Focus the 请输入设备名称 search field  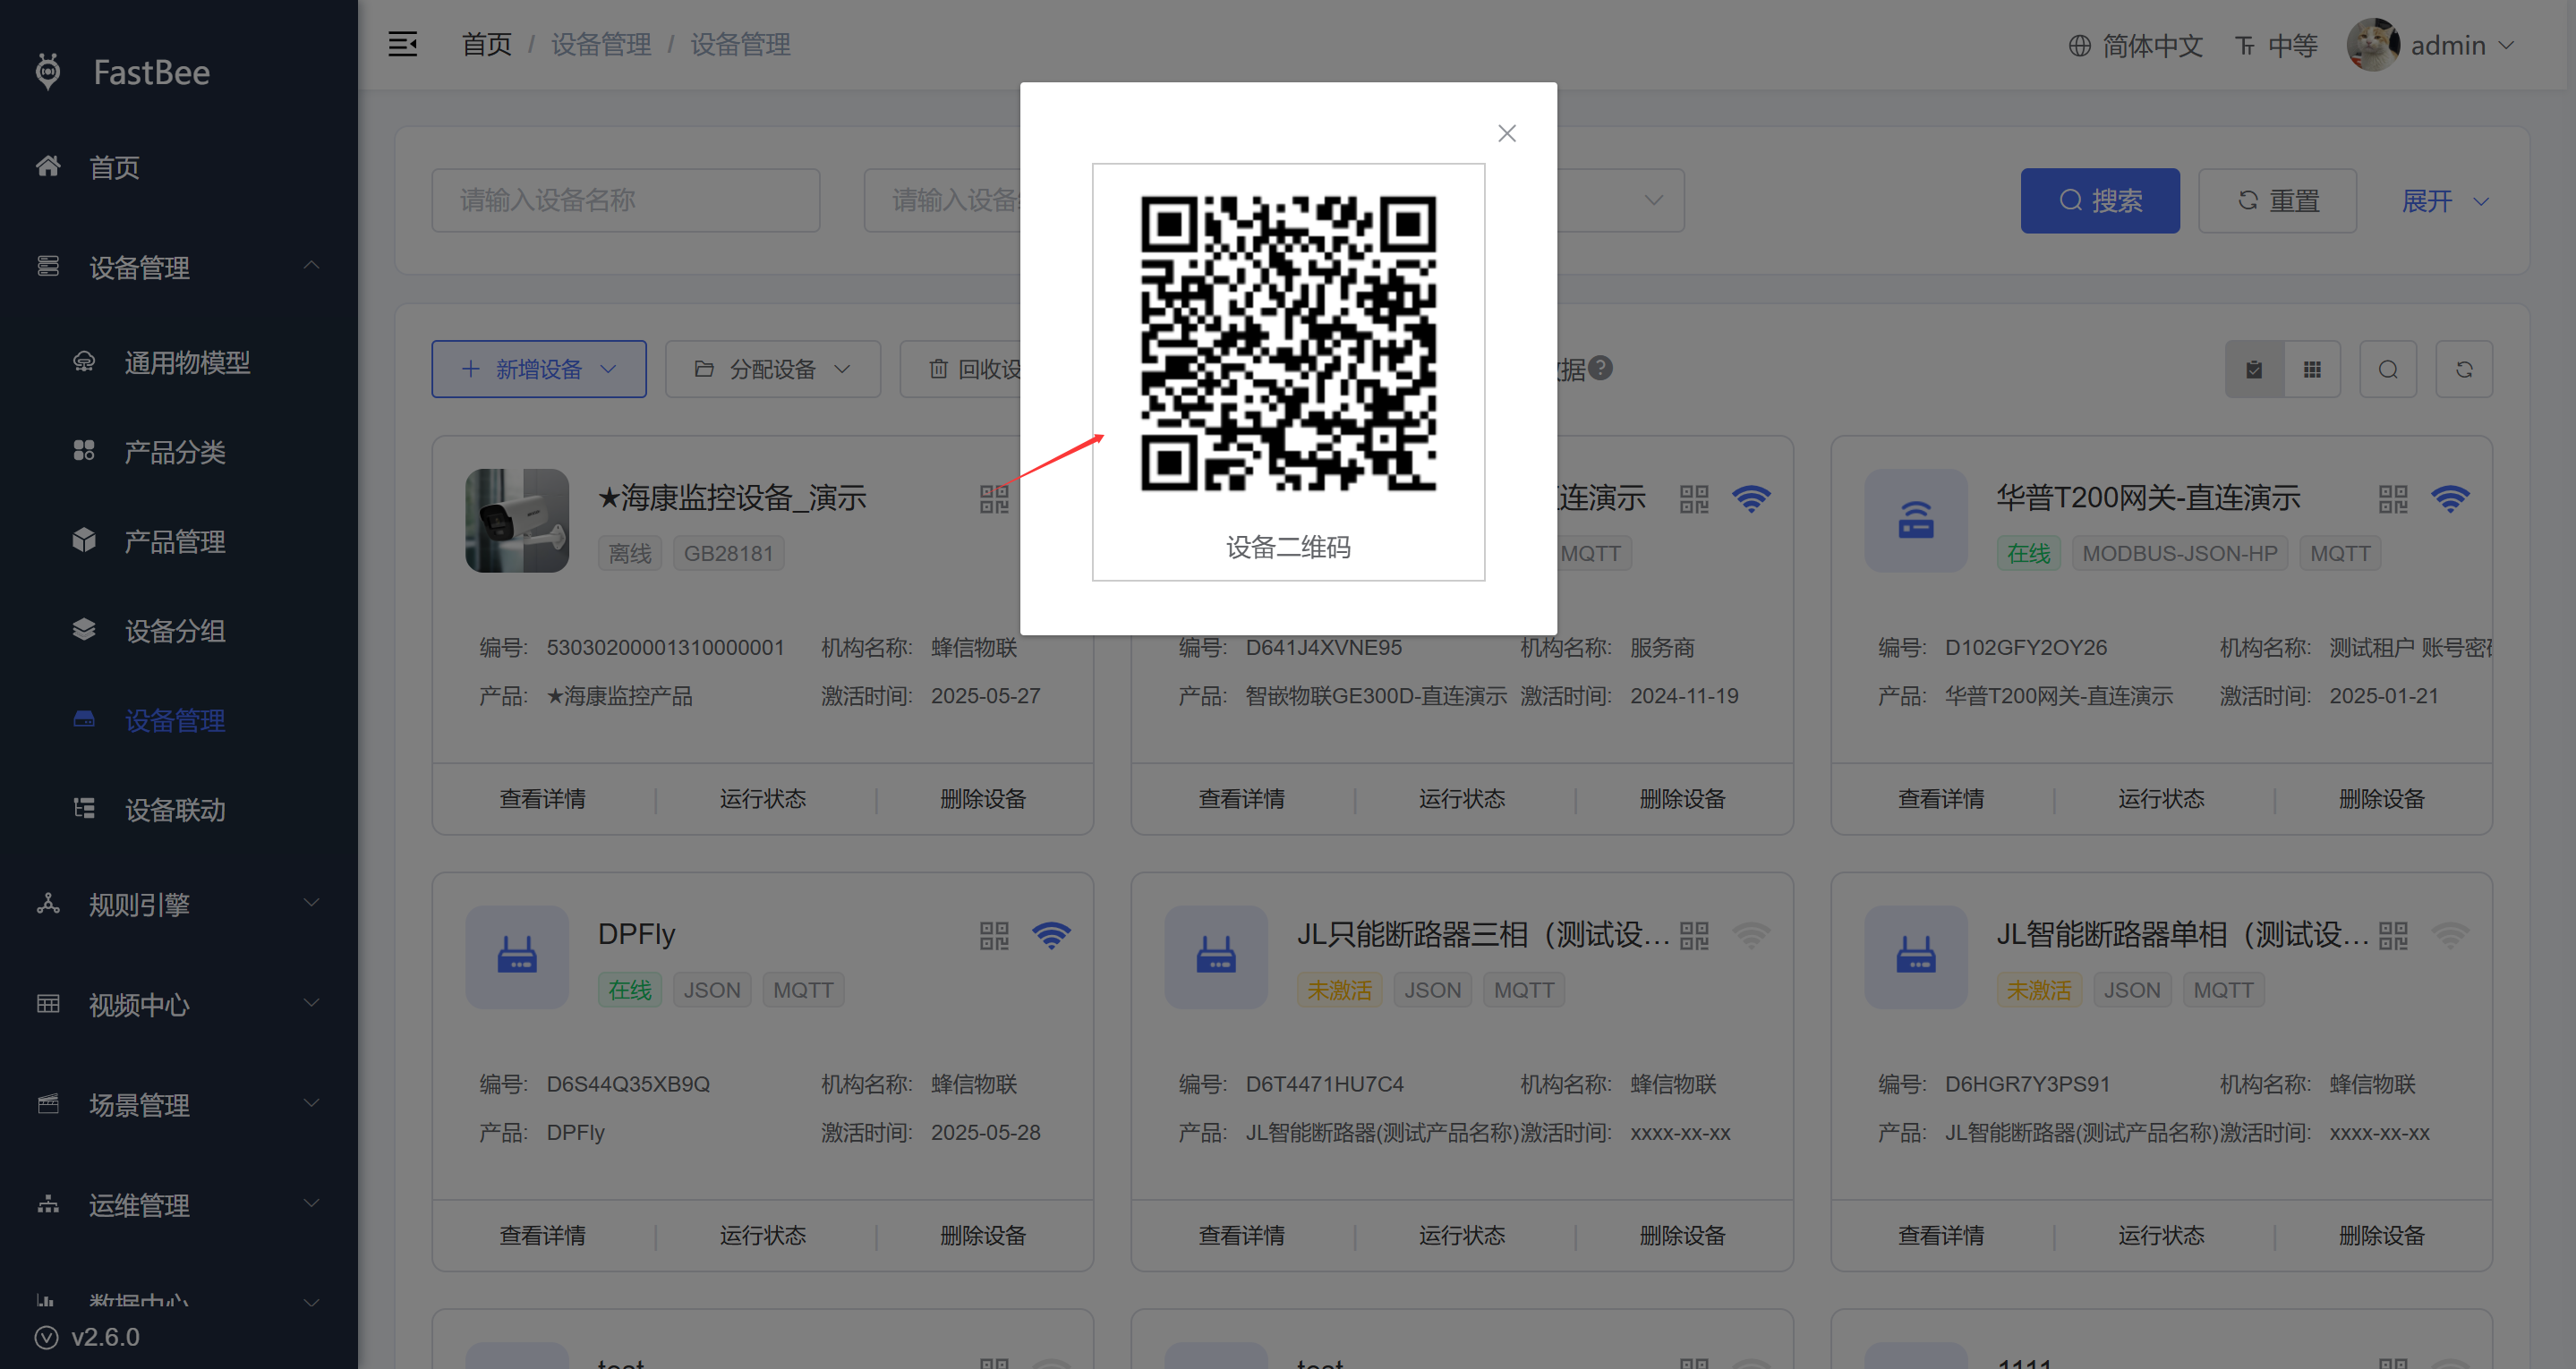[626, 200]
